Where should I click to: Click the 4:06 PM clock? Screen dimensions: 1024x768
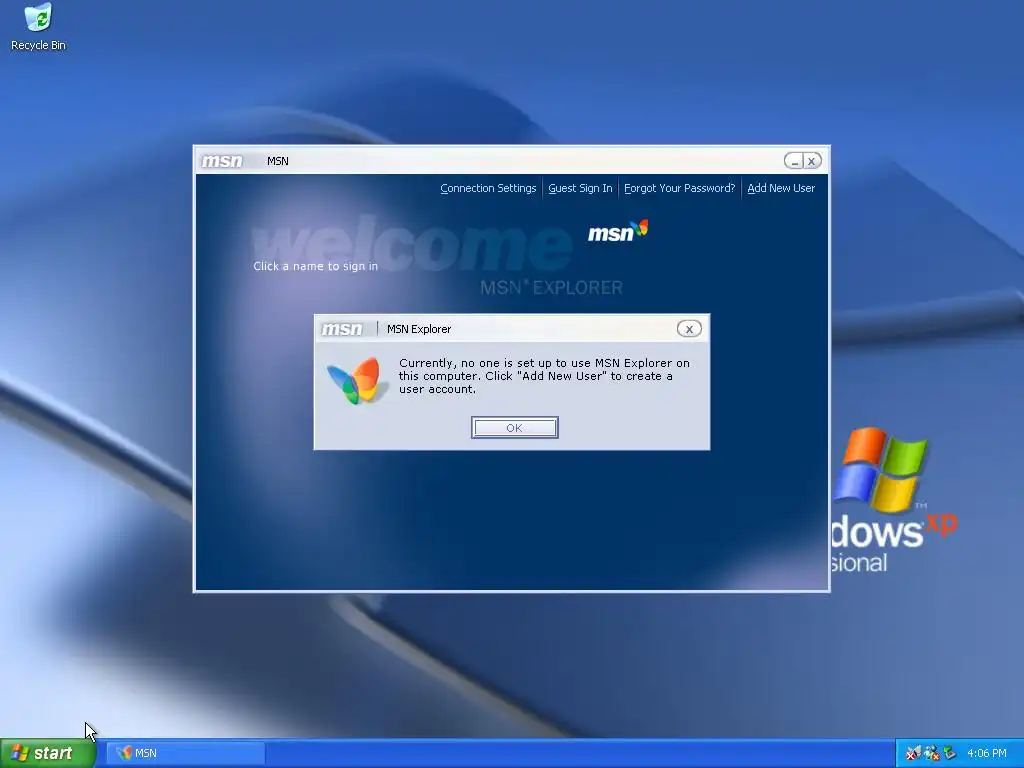pyautogui.click(x=987, y=753)
